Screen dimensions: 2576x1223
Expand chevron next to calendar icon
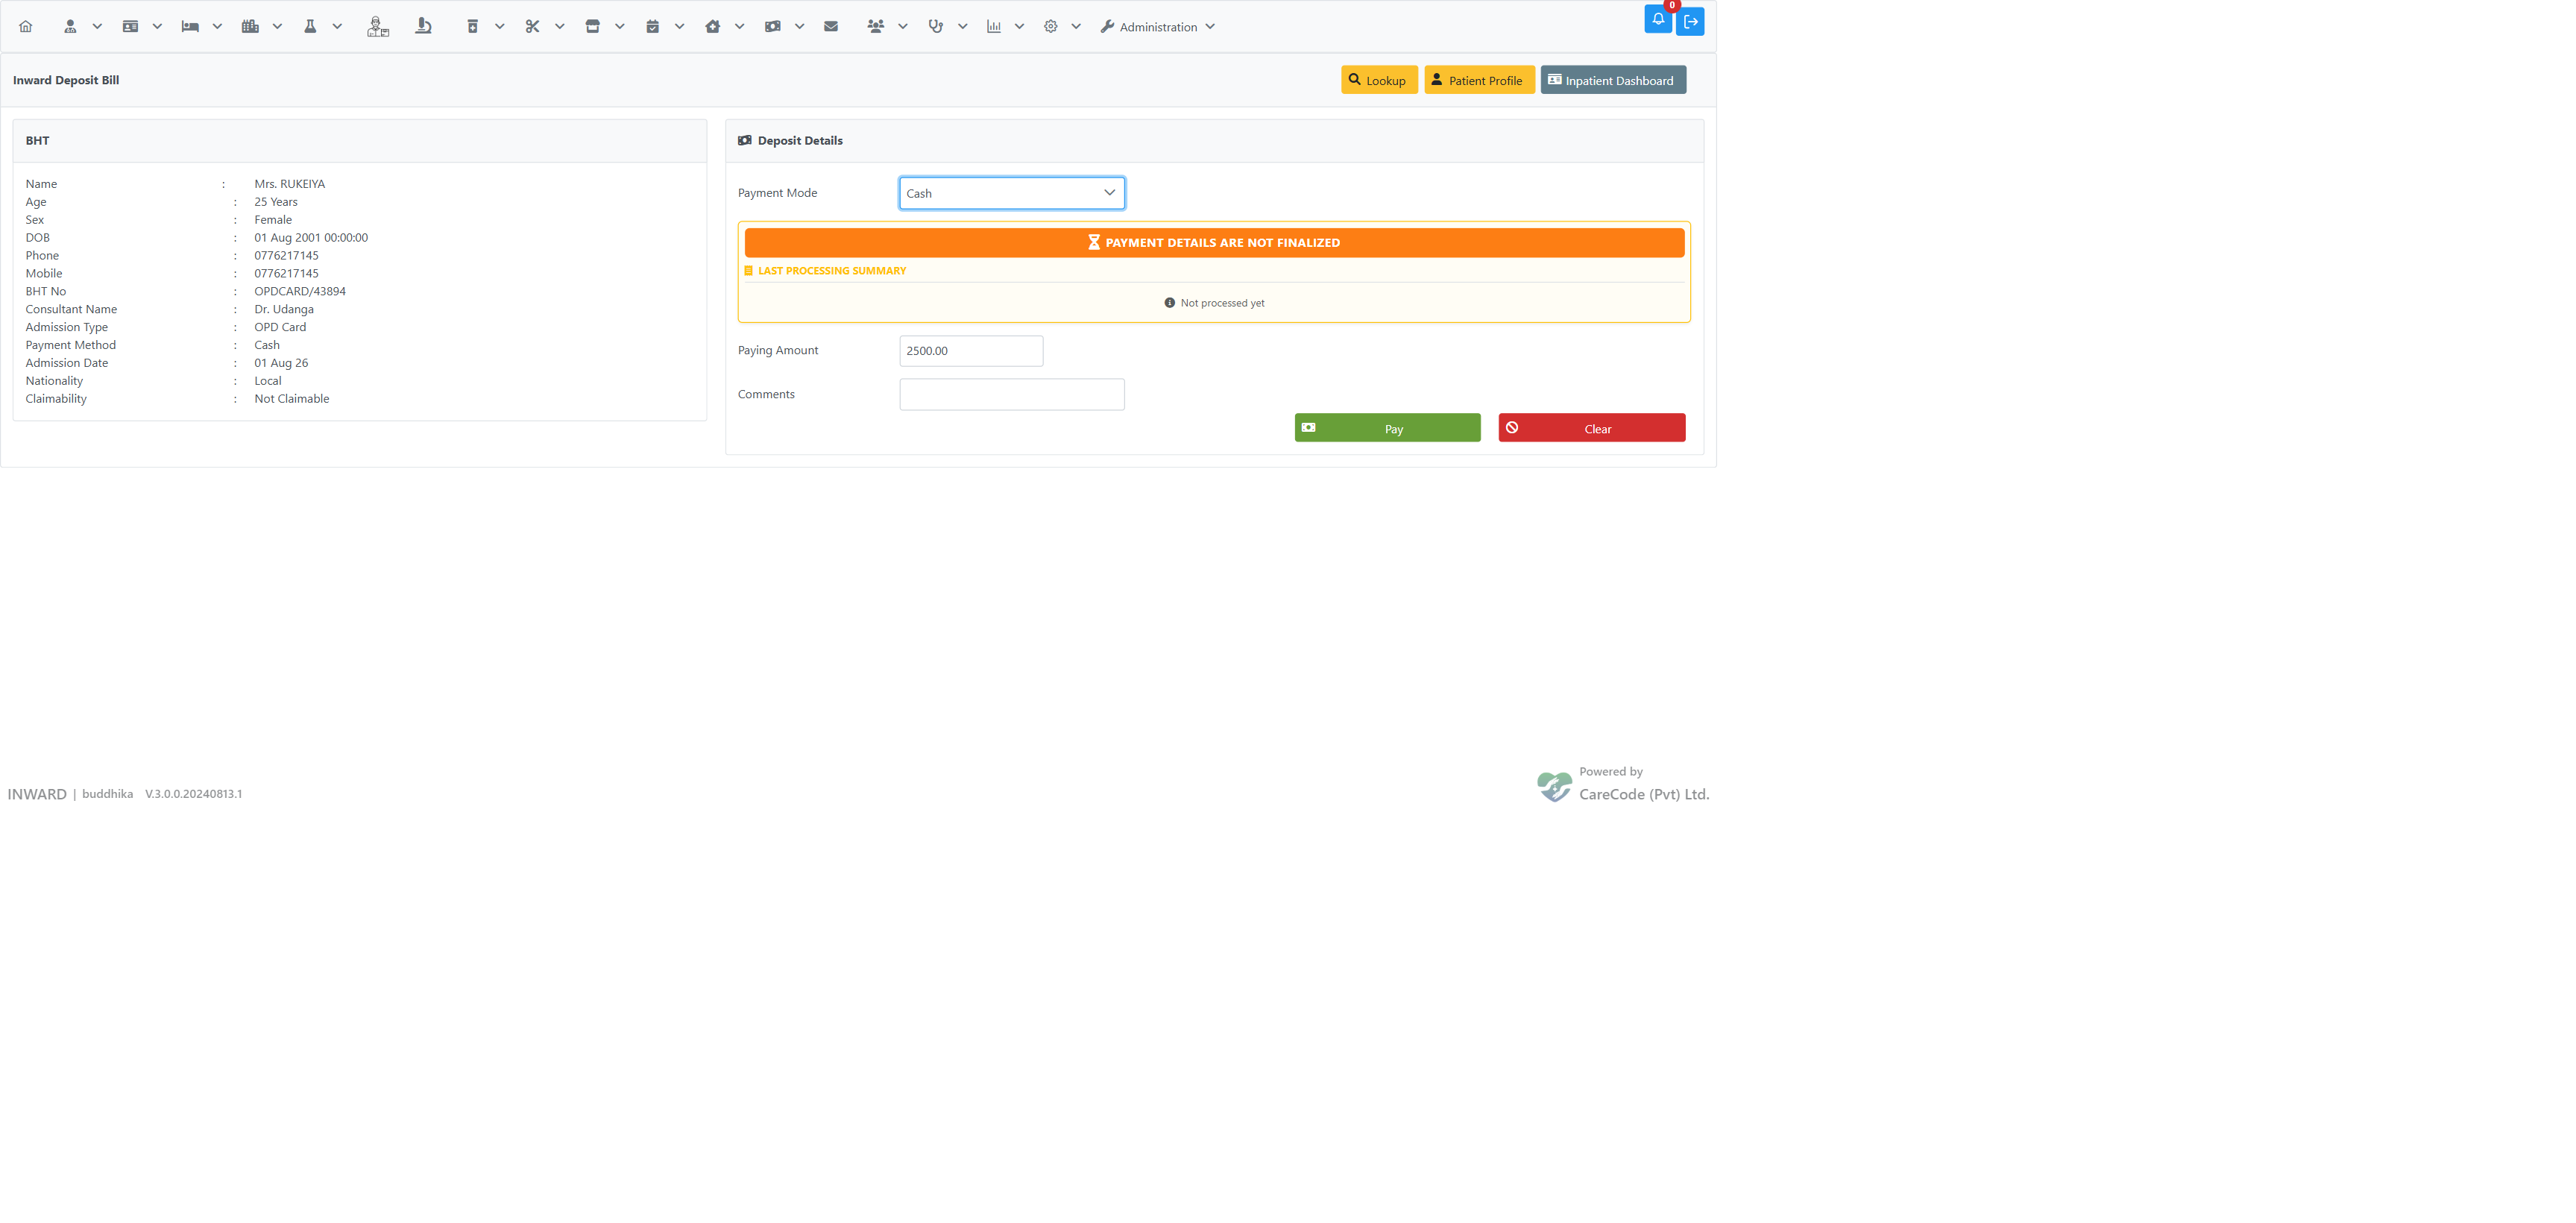click(680, 27)
